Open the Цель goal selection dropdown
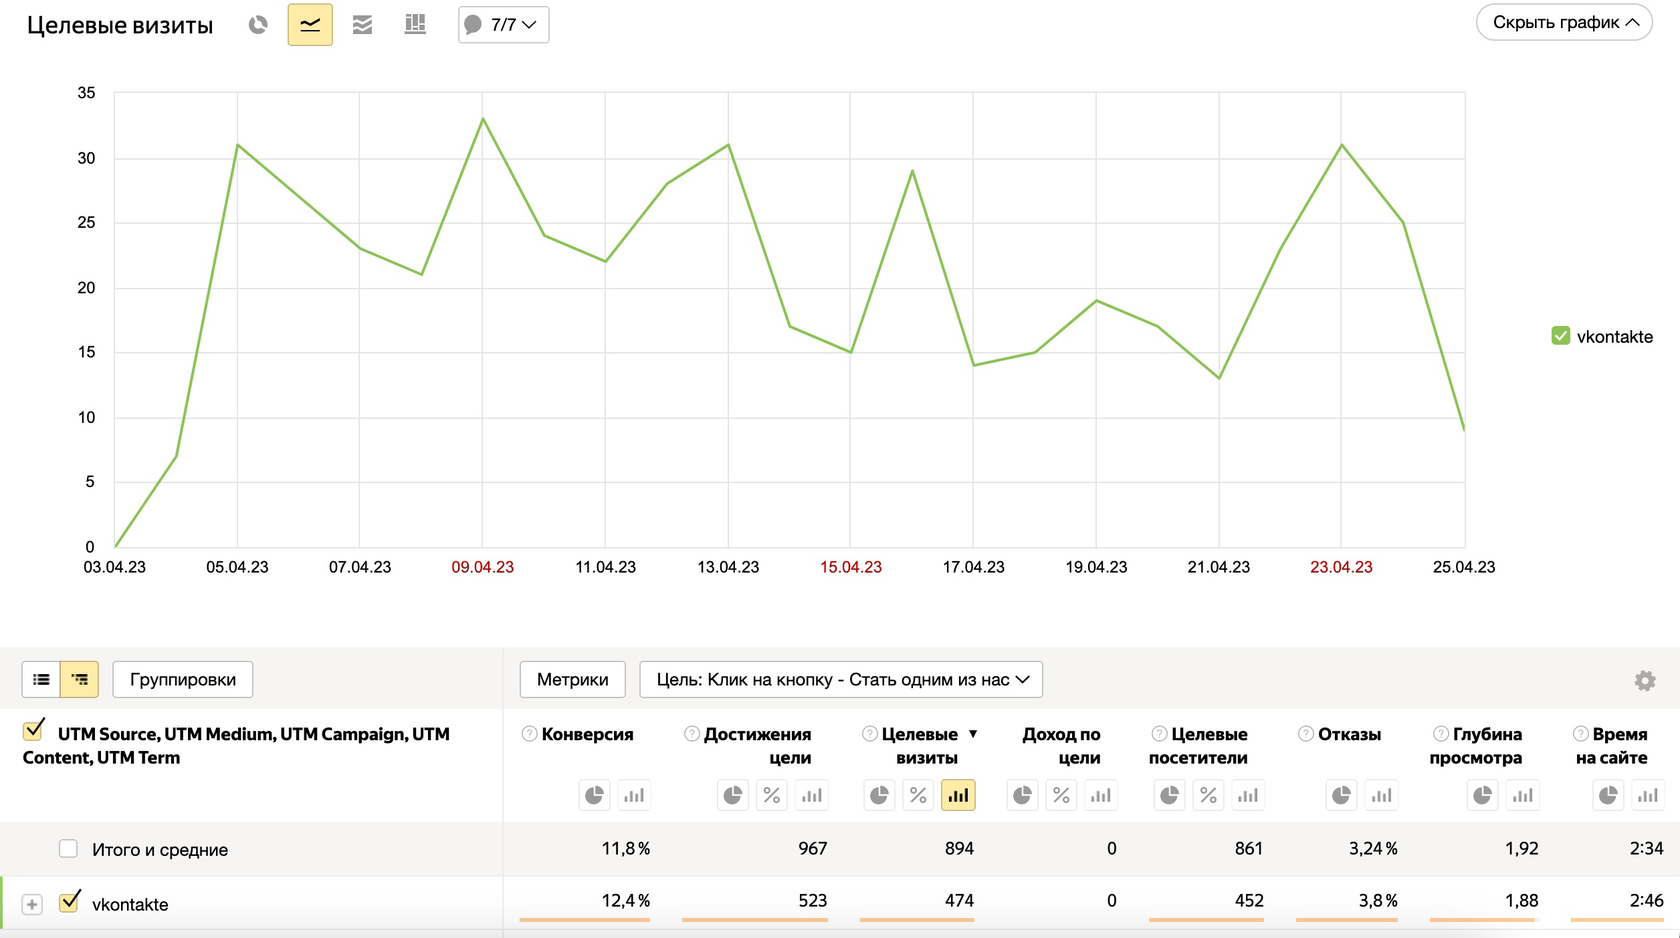Image resolution: width=1680 pixels, height=938 pixels. [x=841, y=679]
